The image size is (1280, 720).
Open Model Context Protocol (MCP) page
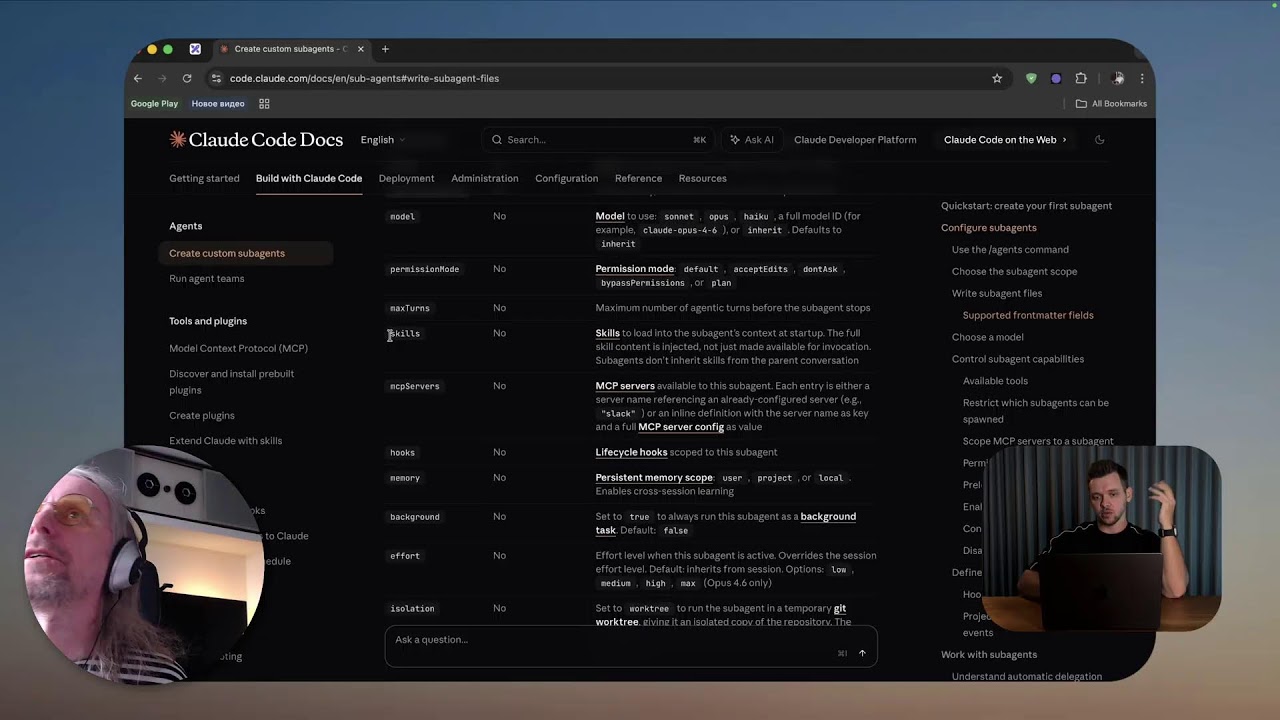[x=238, y=349]
